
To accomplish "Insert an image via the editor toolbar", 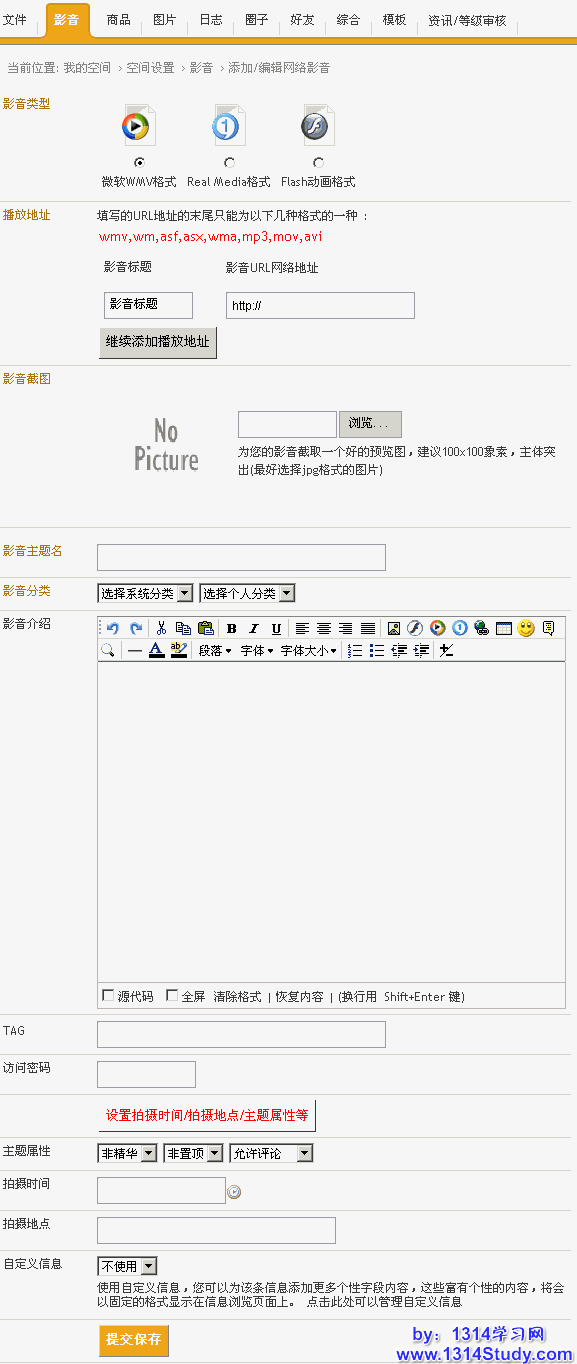I will click(x=394, y=628).
